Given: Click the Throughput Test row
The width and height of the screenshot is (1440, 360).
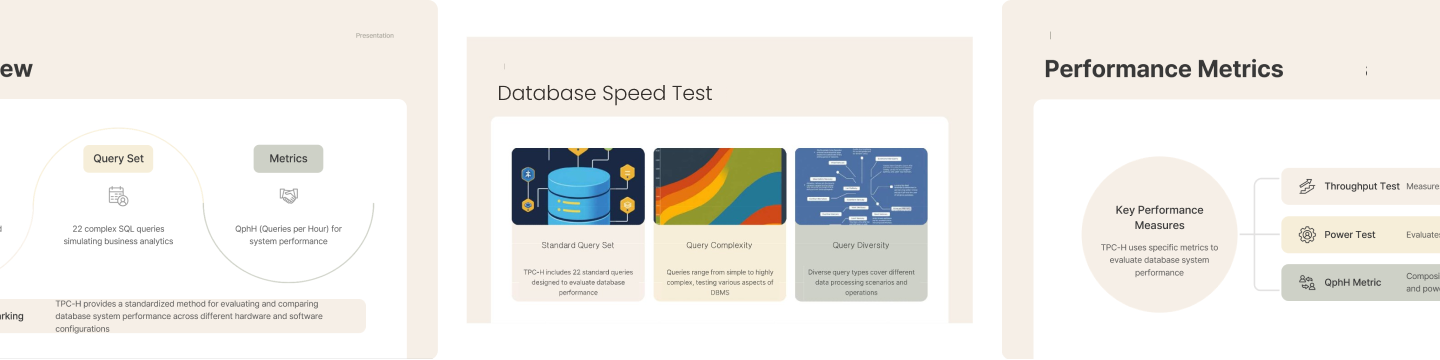Looking at the screenshot, I should [x=1361, y=187].
